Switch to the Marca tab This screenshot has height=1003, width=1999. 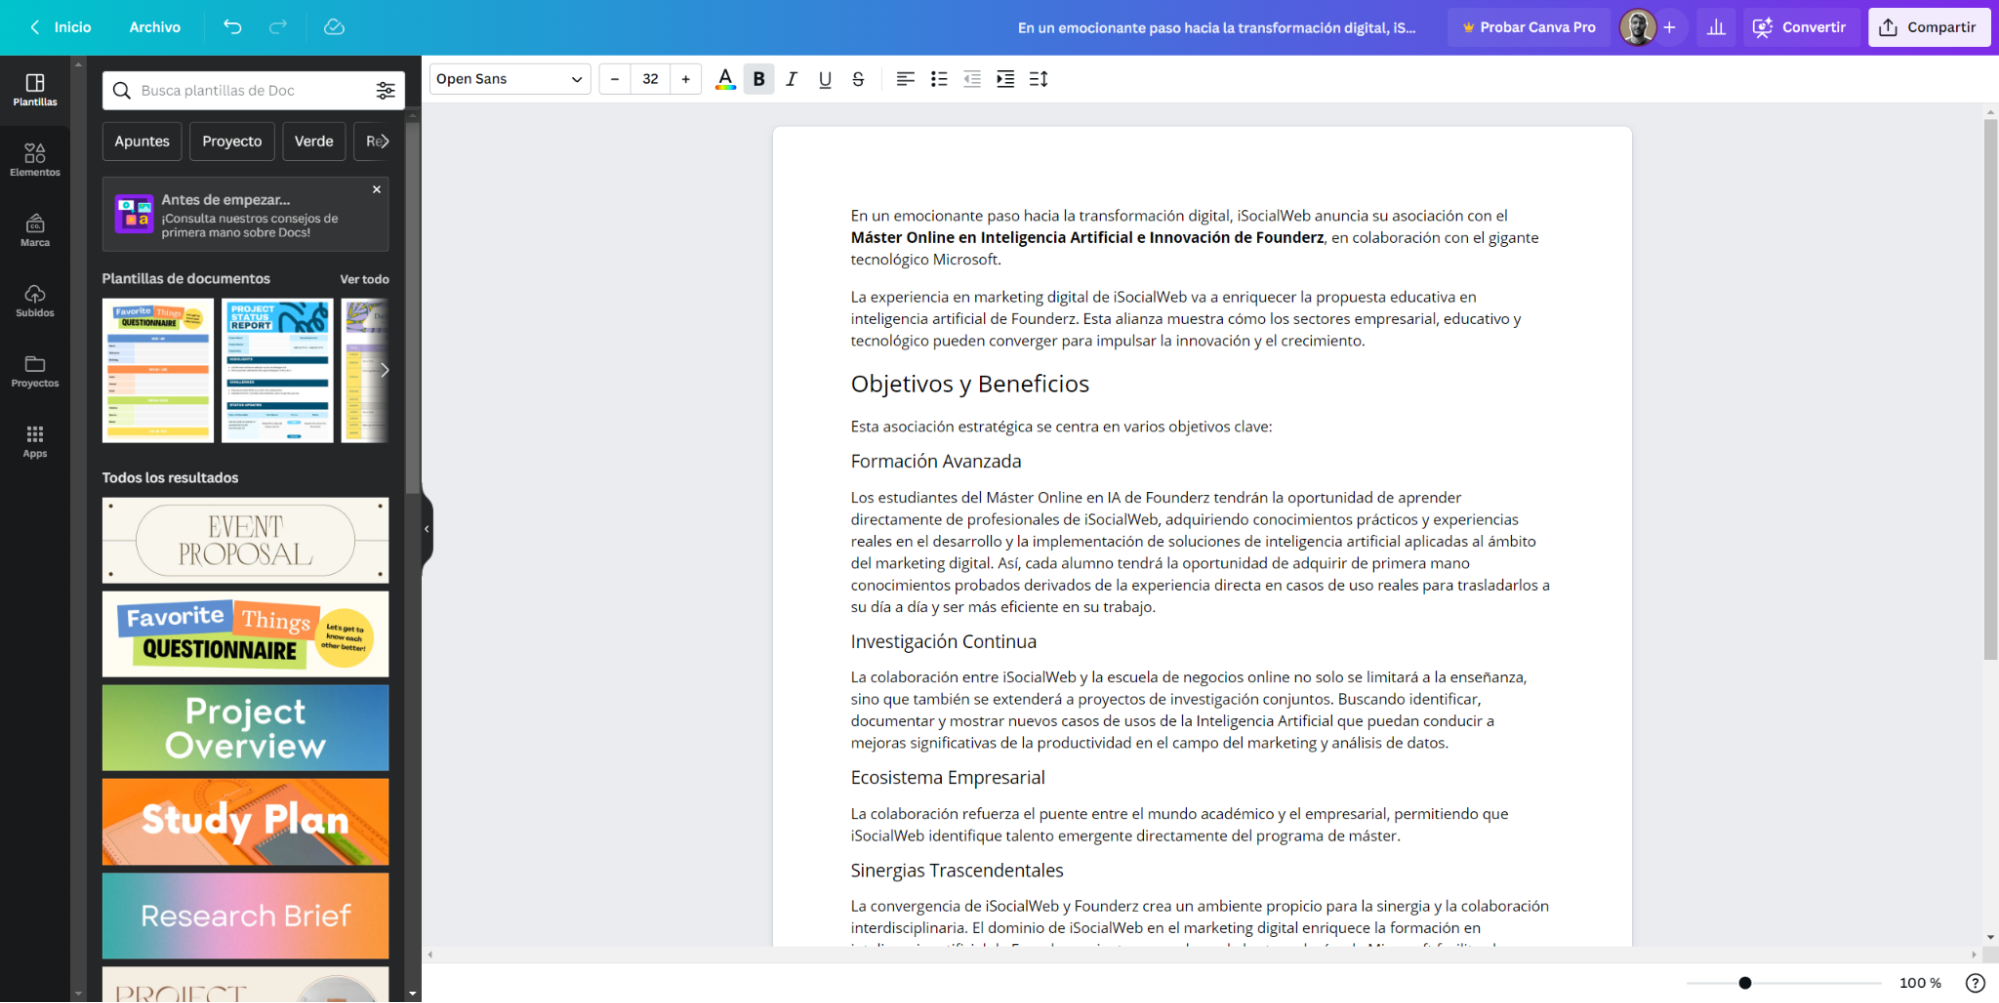click(35, 230)
